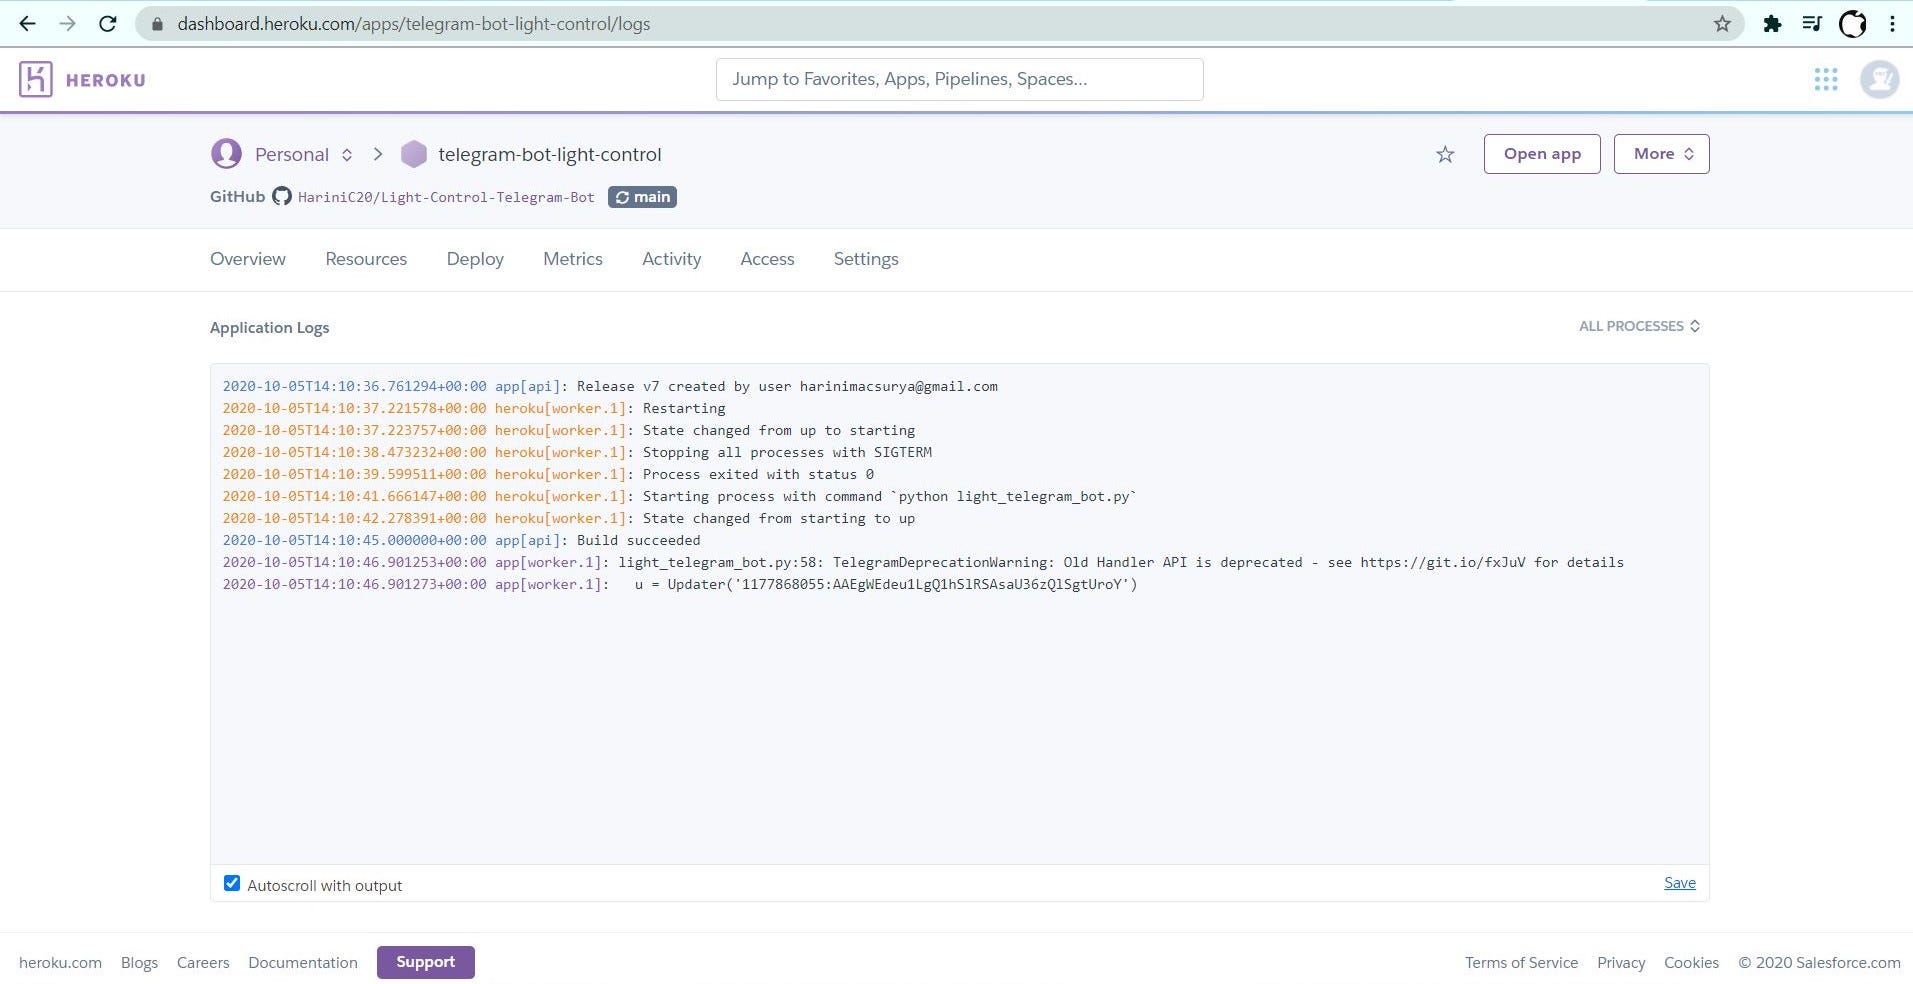This screenshot has width=1913, height=984.
Task: Open the GitHub repository icon next to HariniC20
Action: tap(281, 197)
